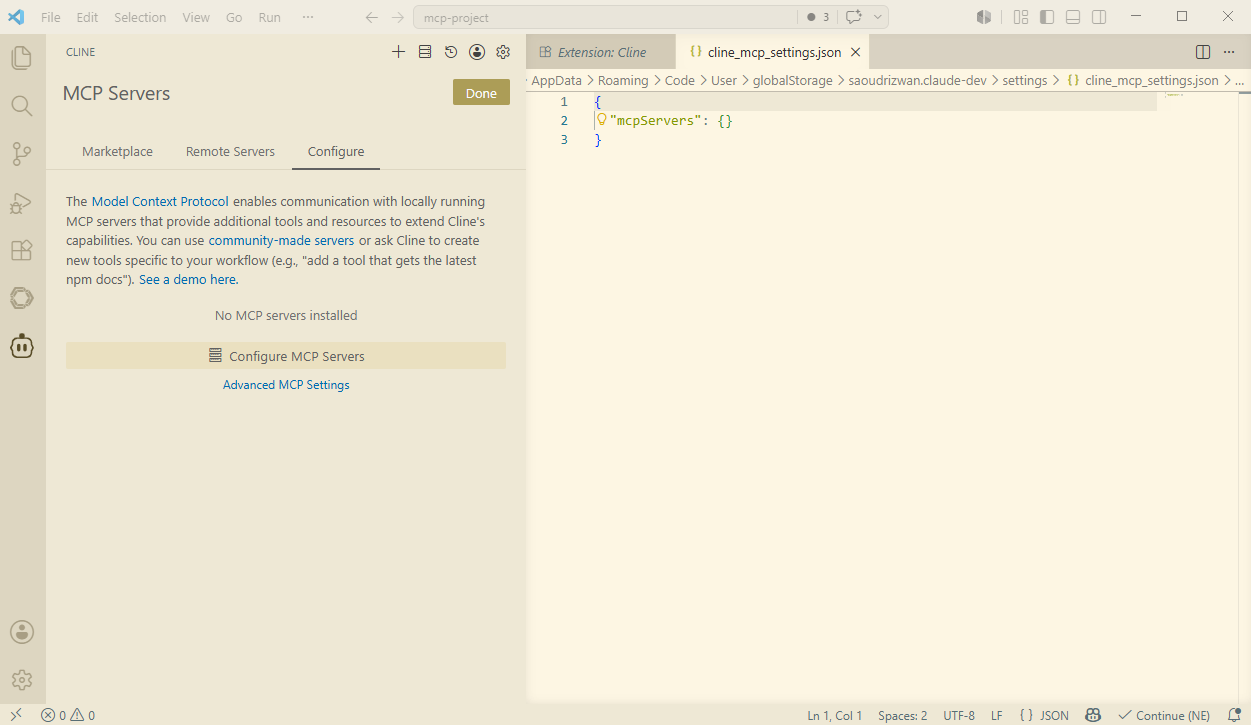Open MCP Servers icon in Cline header
Screen dimensions: 1251x725
click(425, 52)
